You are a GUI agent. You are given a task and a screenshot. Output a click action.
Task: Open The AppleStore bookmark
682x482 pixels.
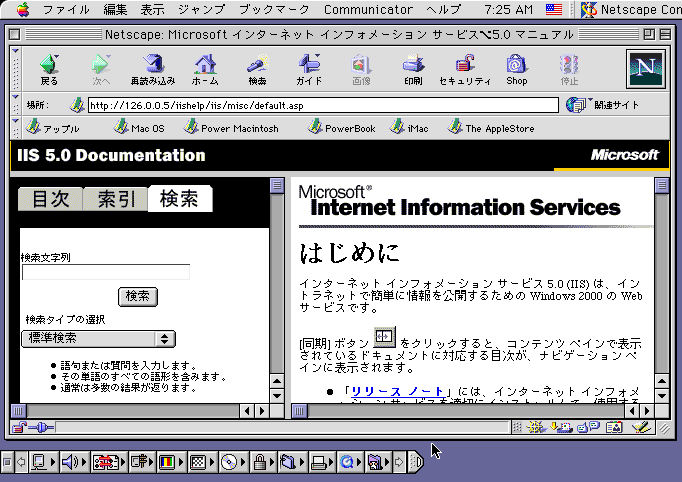[491, 128]
